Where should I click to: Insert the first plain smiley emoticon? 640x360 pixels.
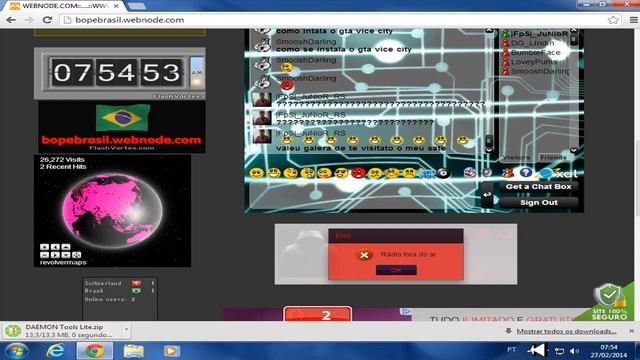(x=256, y=173)
